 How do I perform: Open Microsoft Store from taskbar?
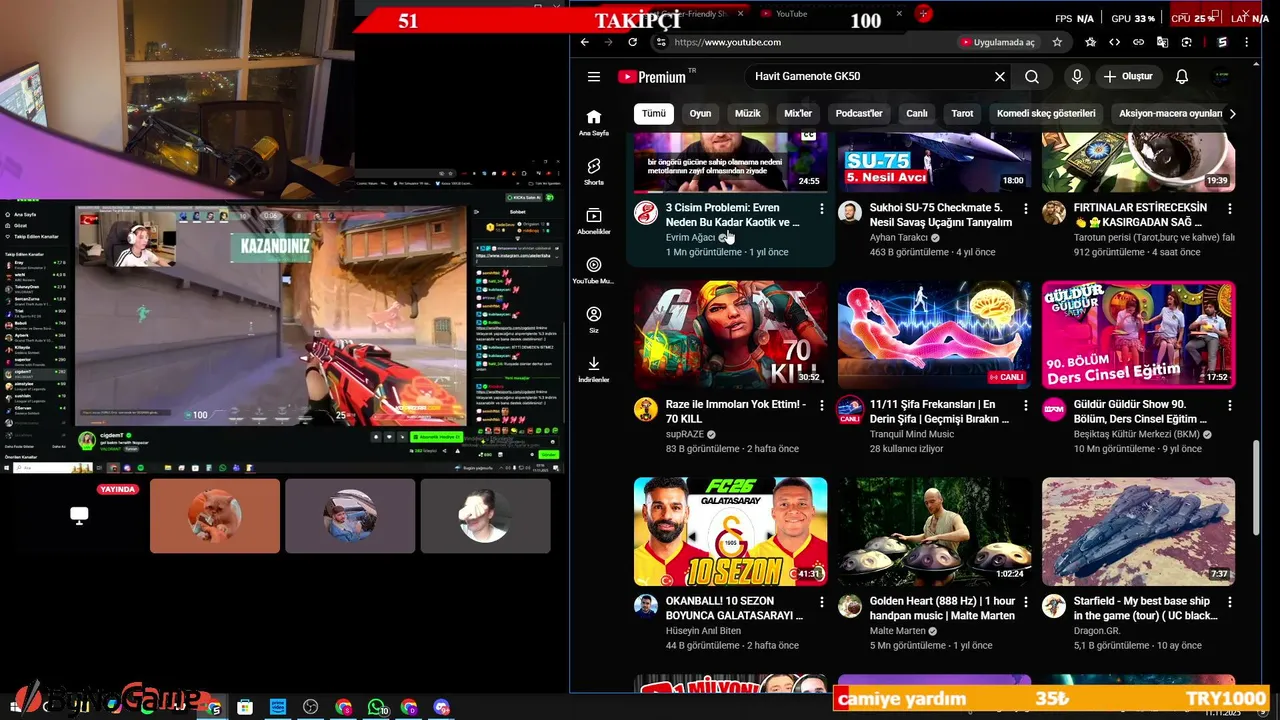(245, 707)
